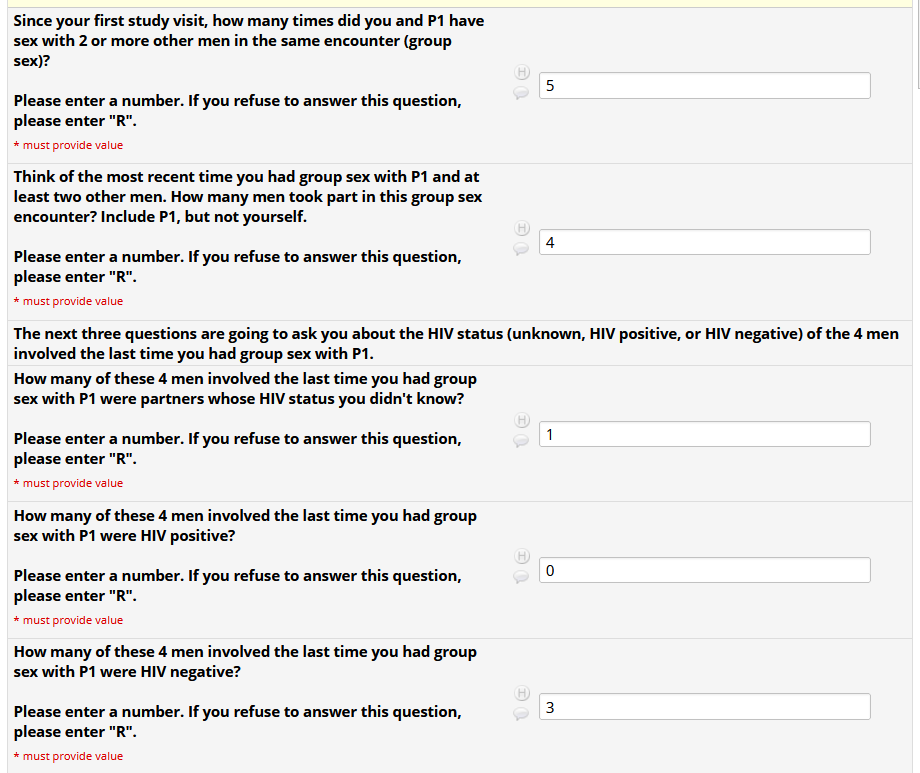
Task: View history for HIV positive count field
Action: pos(521,556)
